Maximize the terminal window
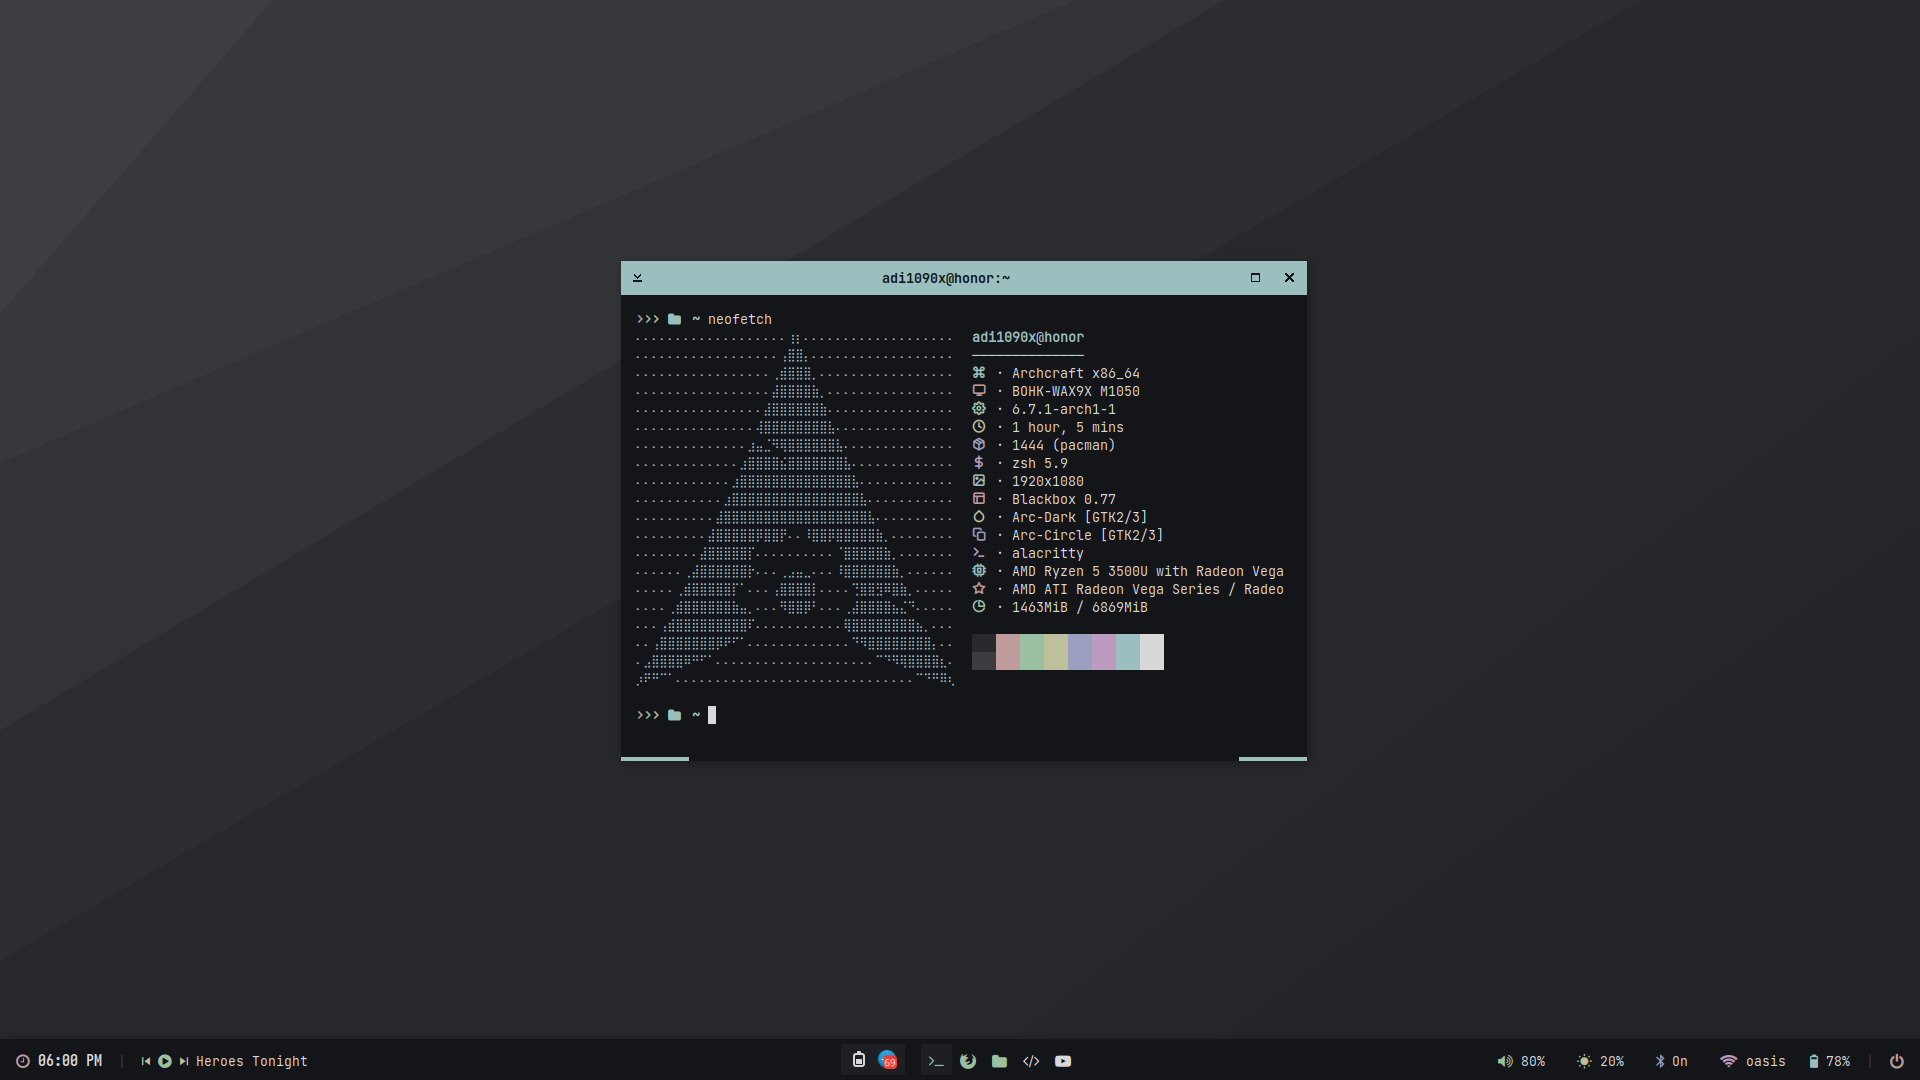Screen dimensions: 1920x1080 coord(1255,278)
